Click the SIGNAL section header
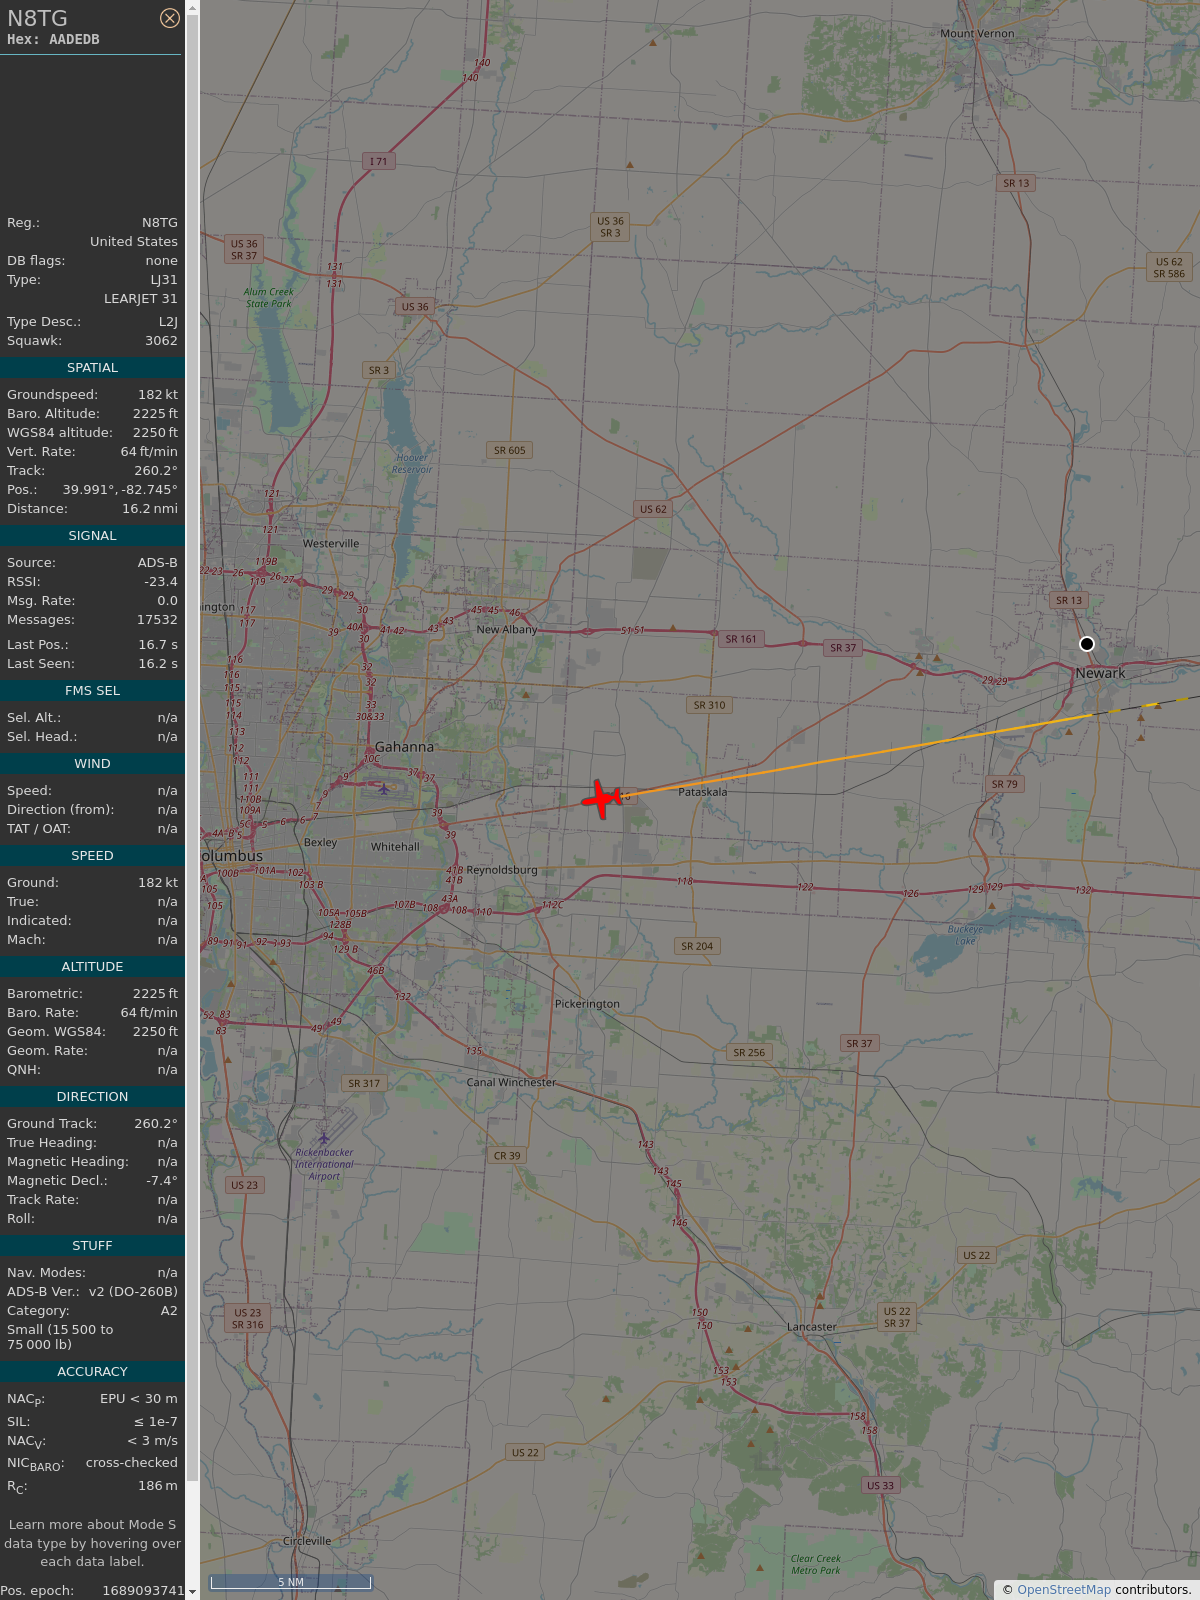1200x1600 pixels. click(92, 536)
